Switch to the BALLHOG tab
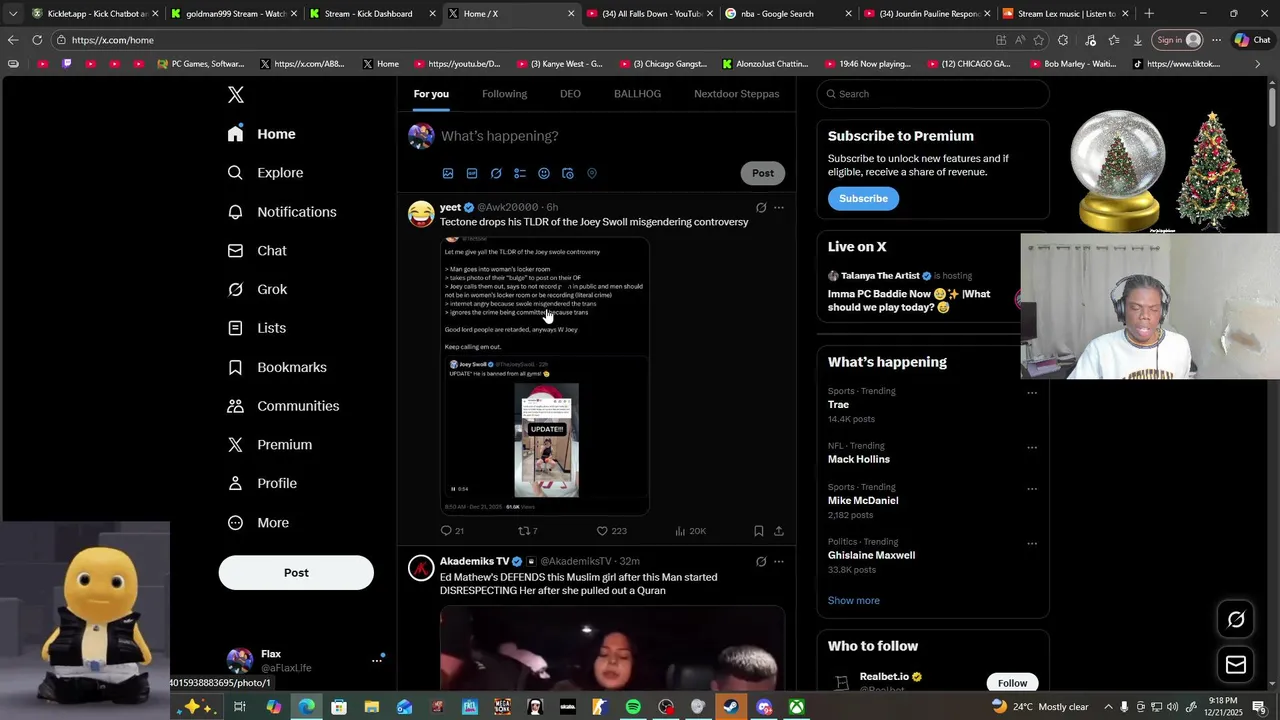Image resolution: width=1280 pixels, height=720 pixels. coord(637,94)
